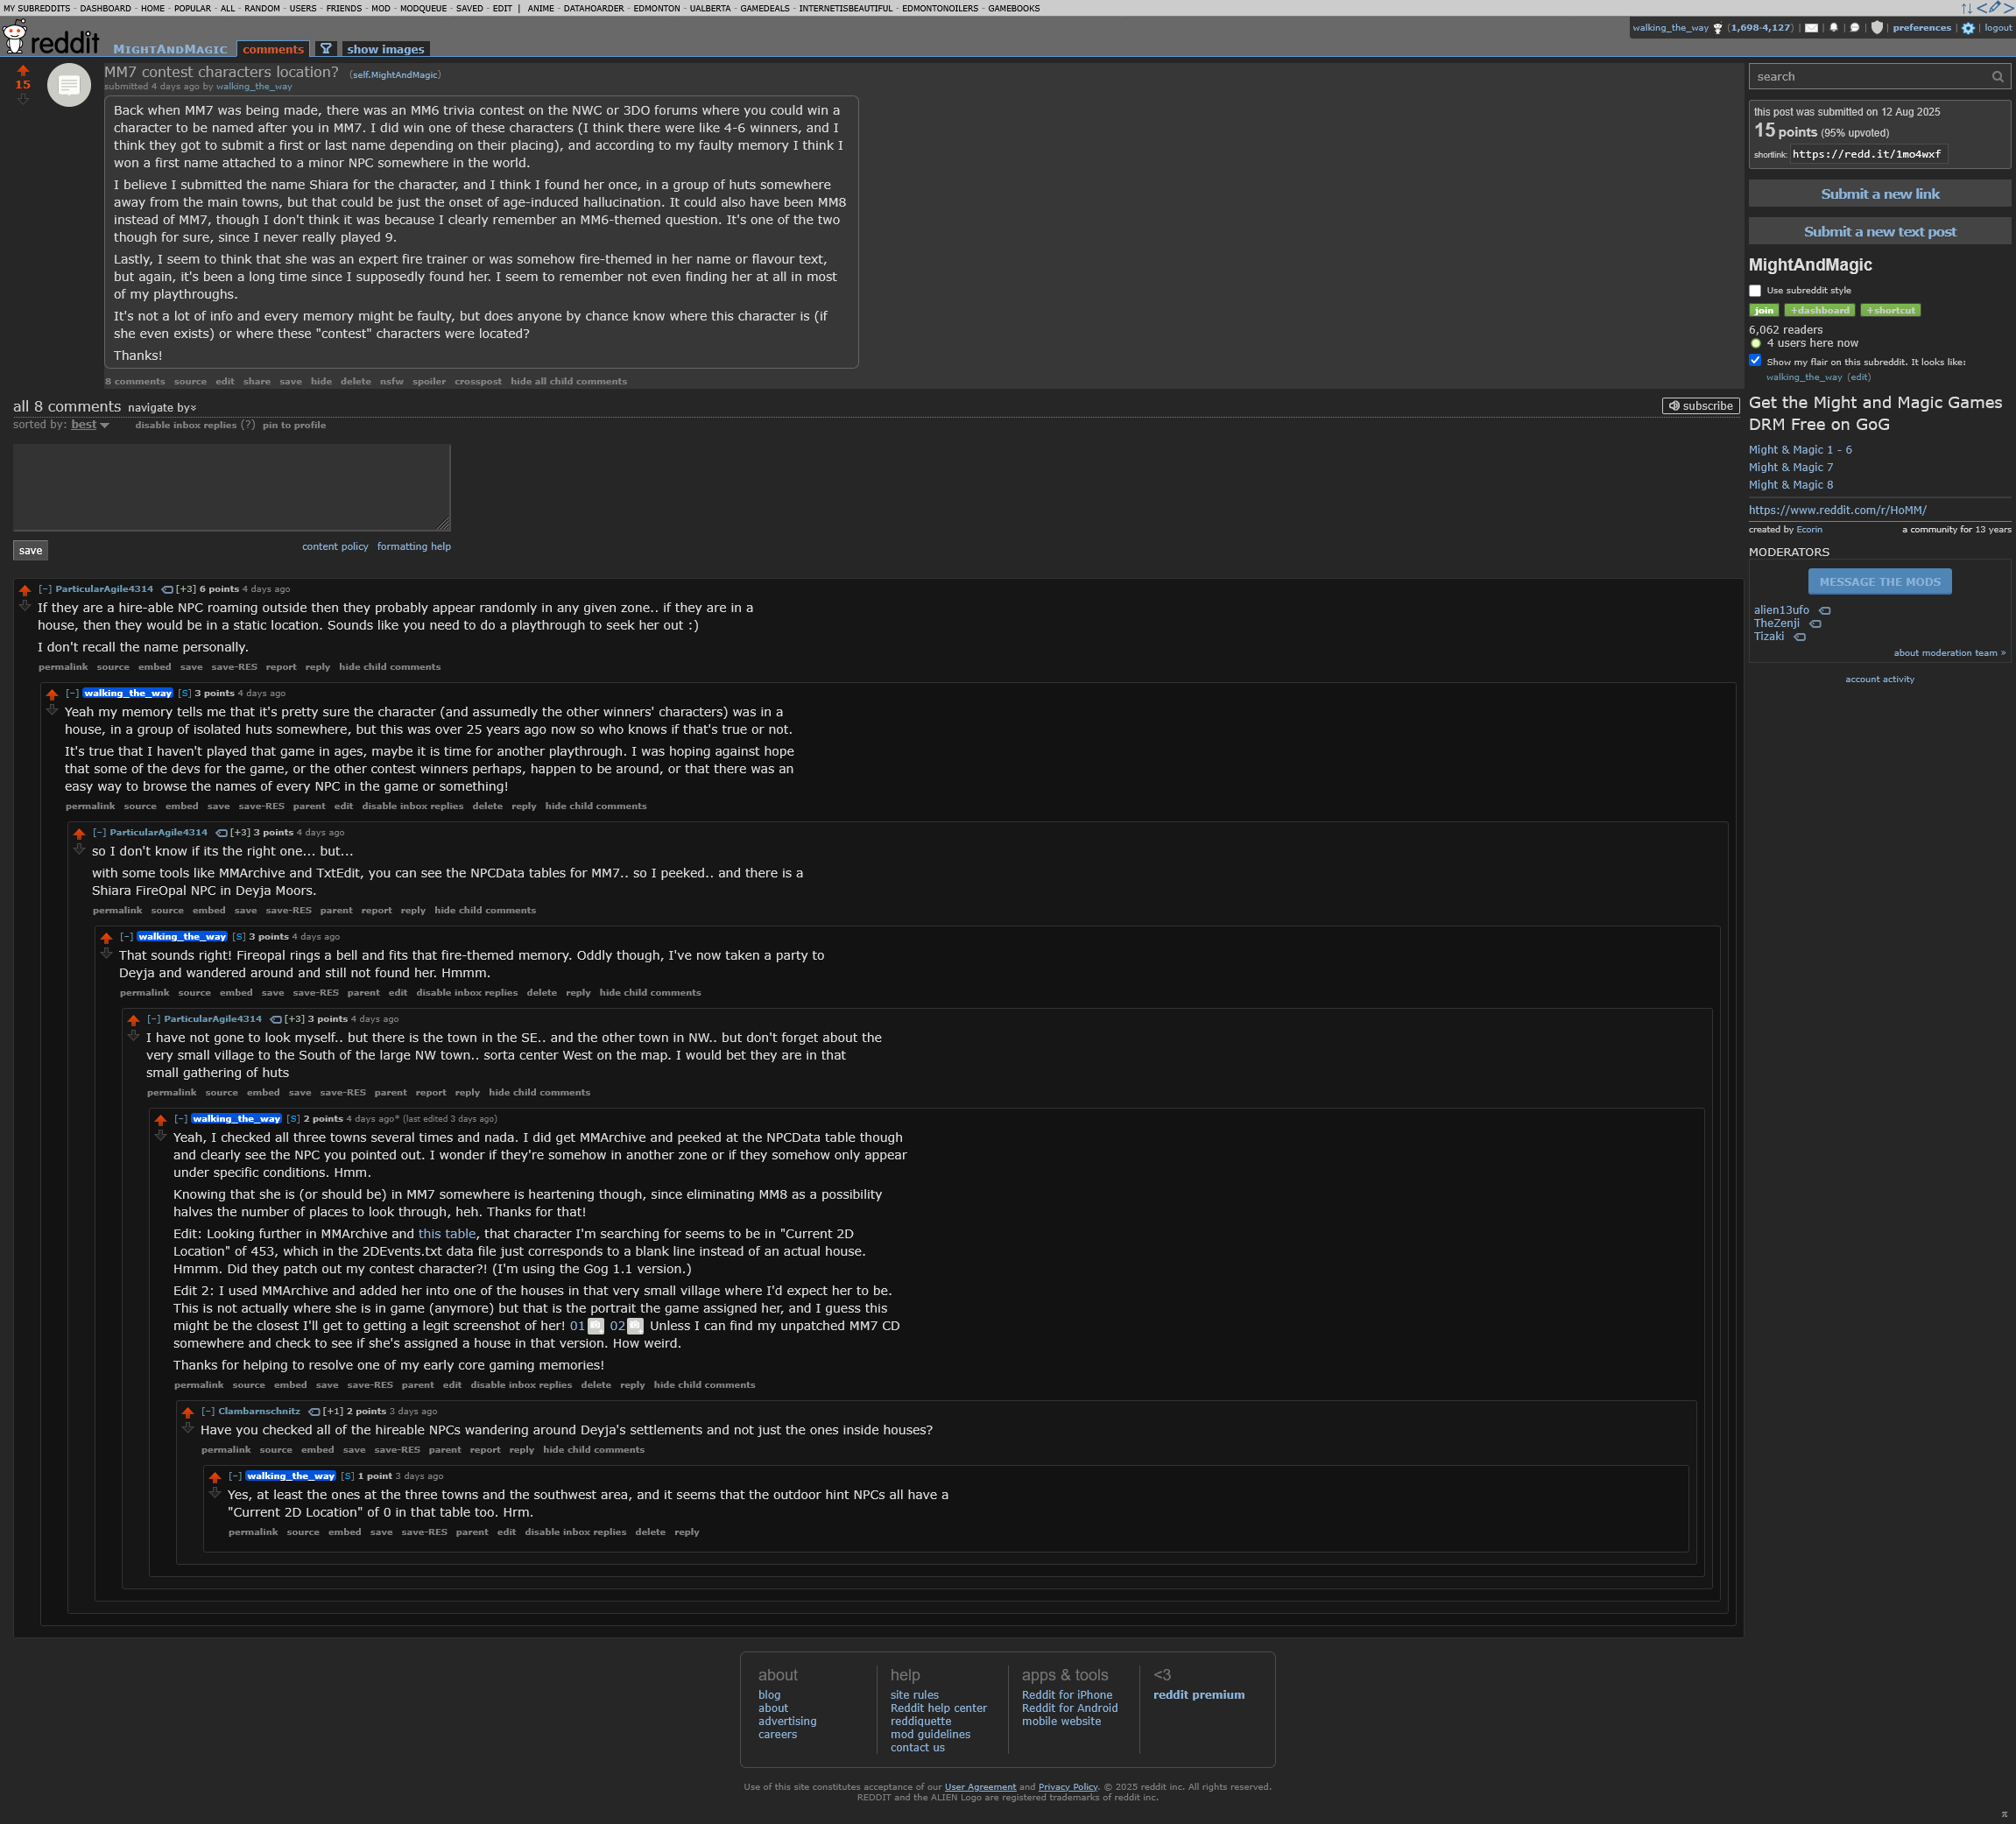The image size is (2016, 1824).
Task: Click Submit a new link button
Action: 1879,194
